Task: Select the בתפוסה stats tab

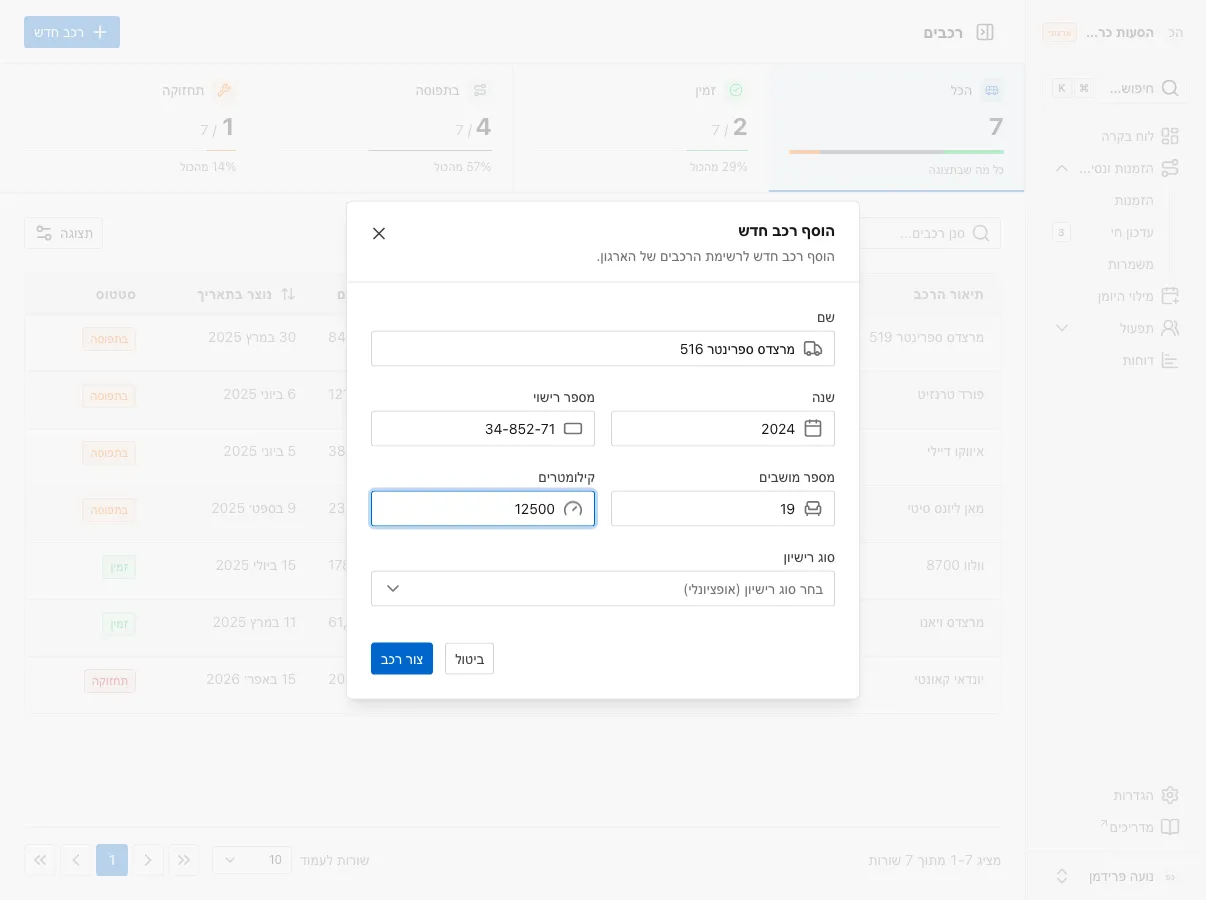Action: tap(385, 128)
